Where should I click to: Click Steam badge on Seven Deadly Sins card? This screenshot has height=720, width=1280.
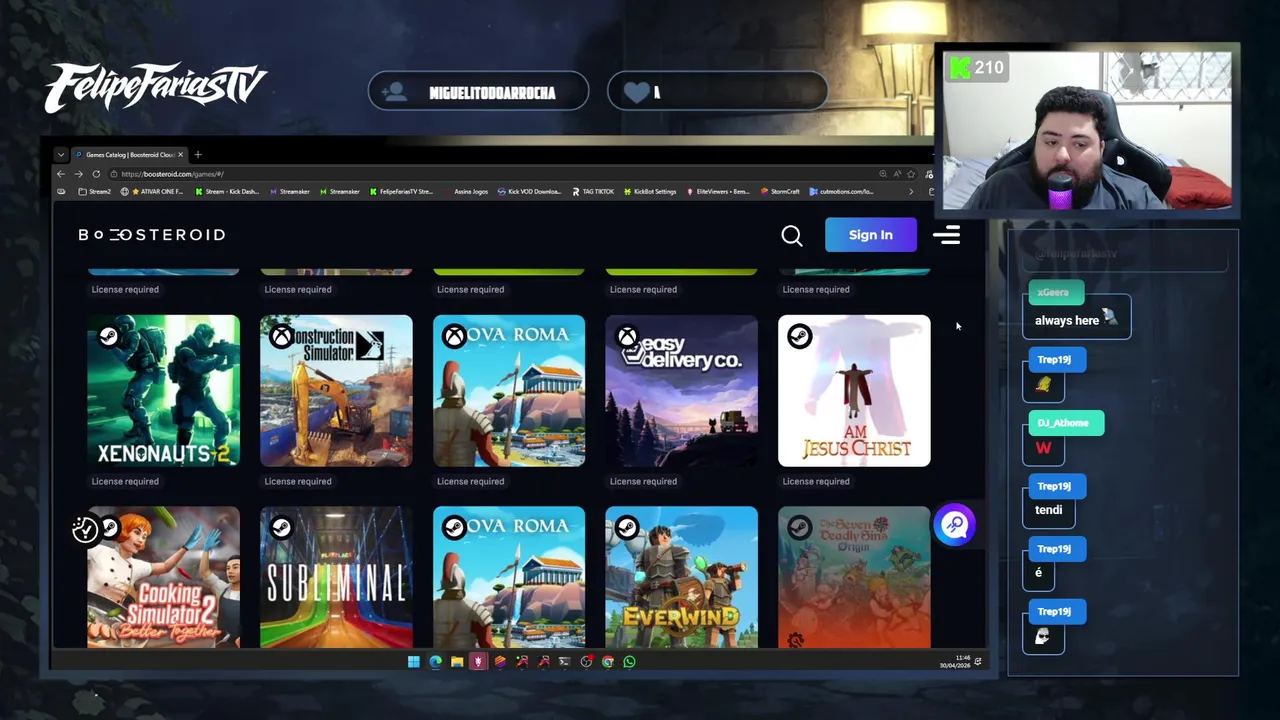click(799, 527)
